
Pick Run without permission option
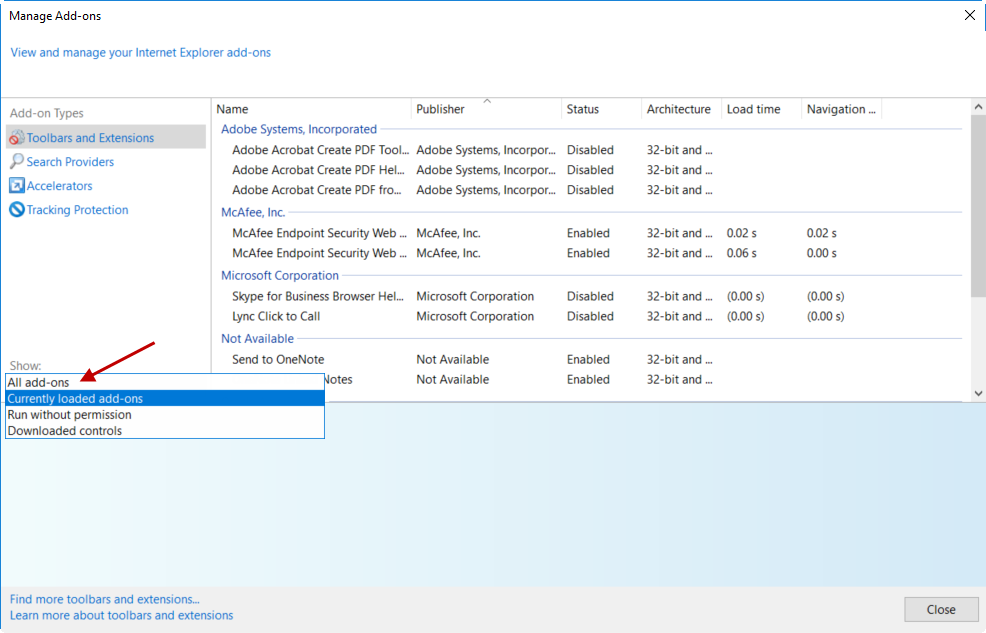click(165, 415)
